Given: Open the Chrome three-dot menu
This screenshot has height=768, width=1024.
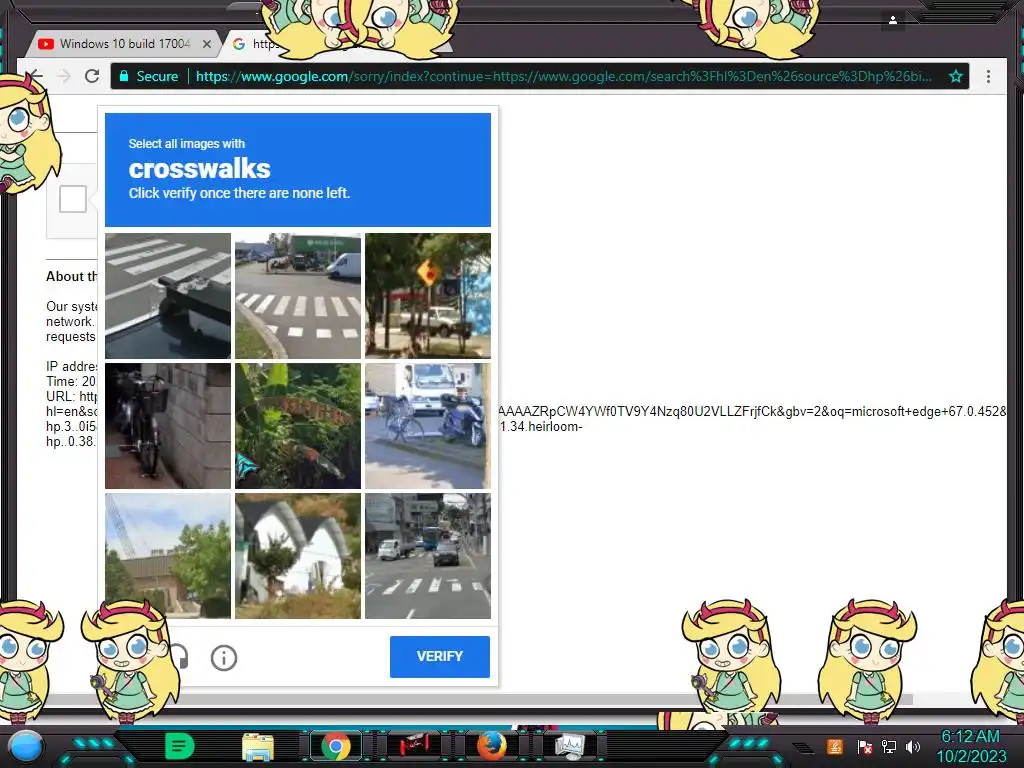Looking at the screenshot, I should [988, 76].
